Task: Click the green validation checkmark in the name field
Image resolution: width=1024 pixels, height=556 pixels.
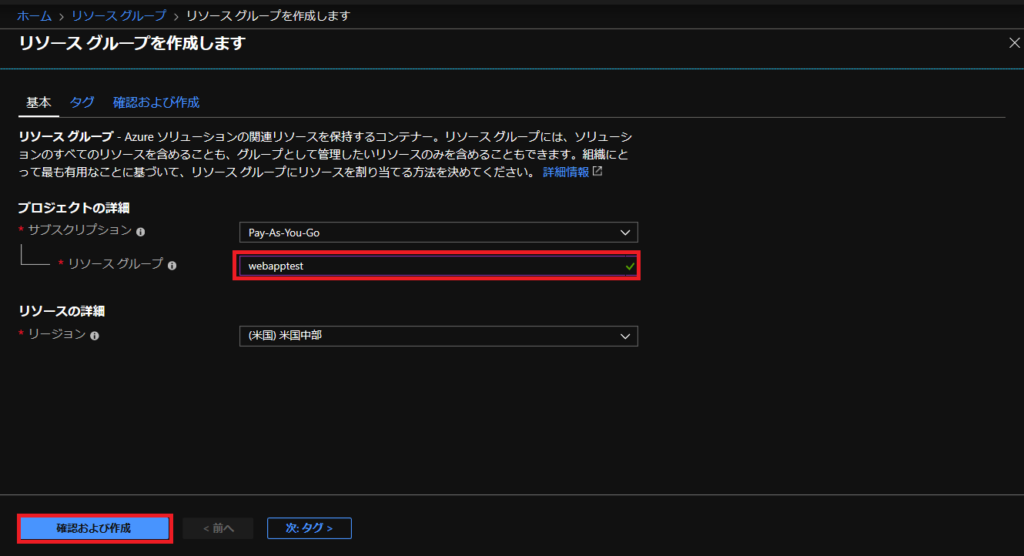Action: pos(630,267)
